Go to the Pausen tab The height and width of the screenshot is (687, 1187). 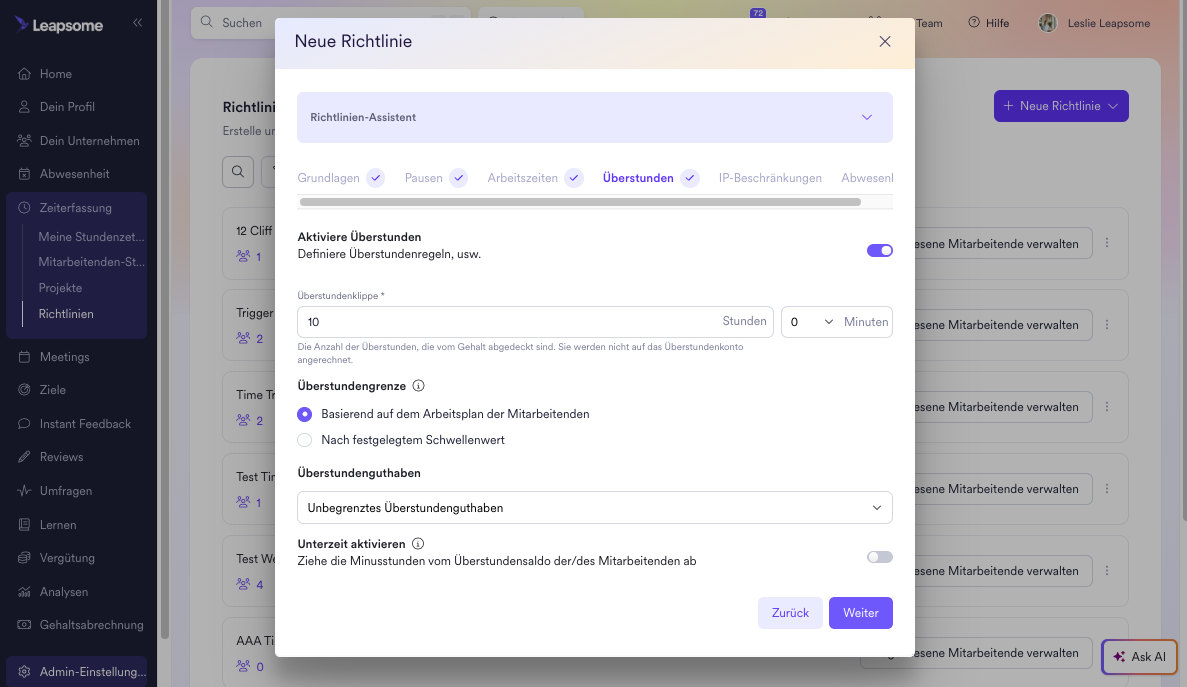(423, 178)
